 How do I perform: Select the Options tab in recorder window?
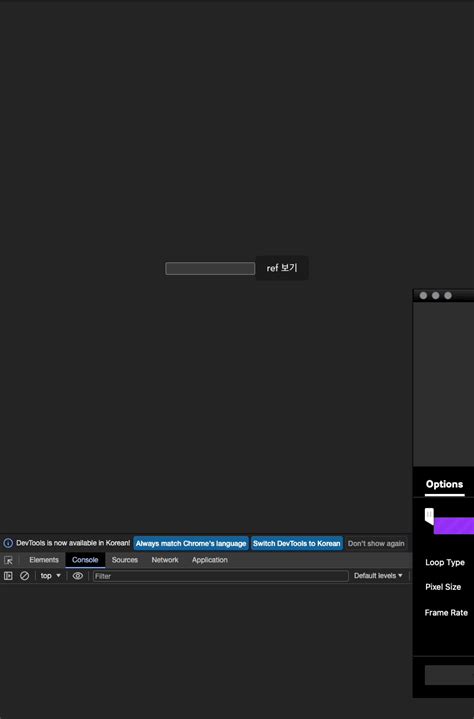point(444,484)
